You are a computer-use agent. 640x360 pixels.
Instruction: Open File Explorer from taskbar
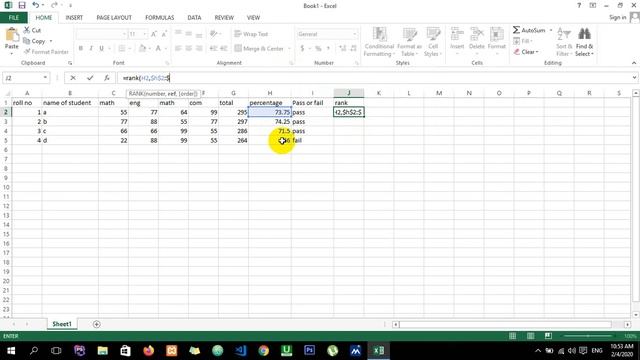coord(102,351)
